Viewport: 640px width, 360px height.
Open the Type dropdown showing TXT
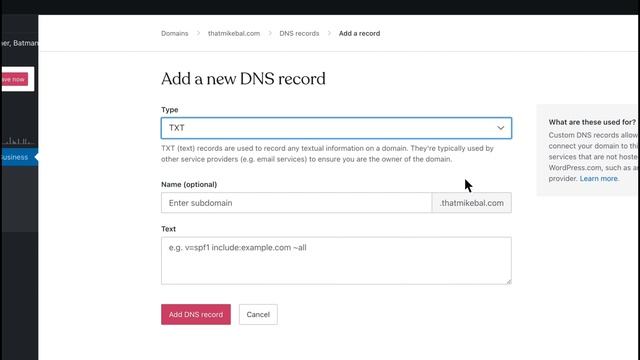coord(336,128)
